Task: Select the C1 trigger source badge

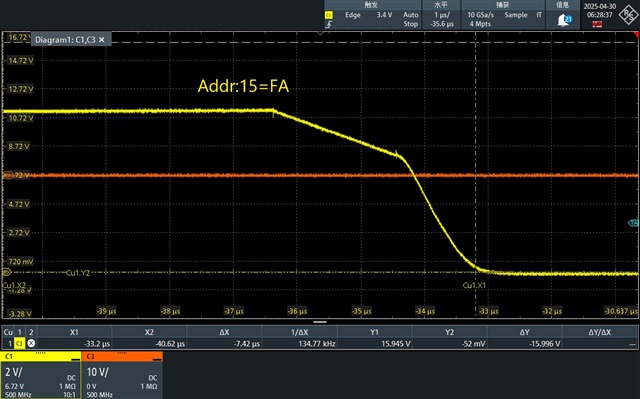Action: 329,15
